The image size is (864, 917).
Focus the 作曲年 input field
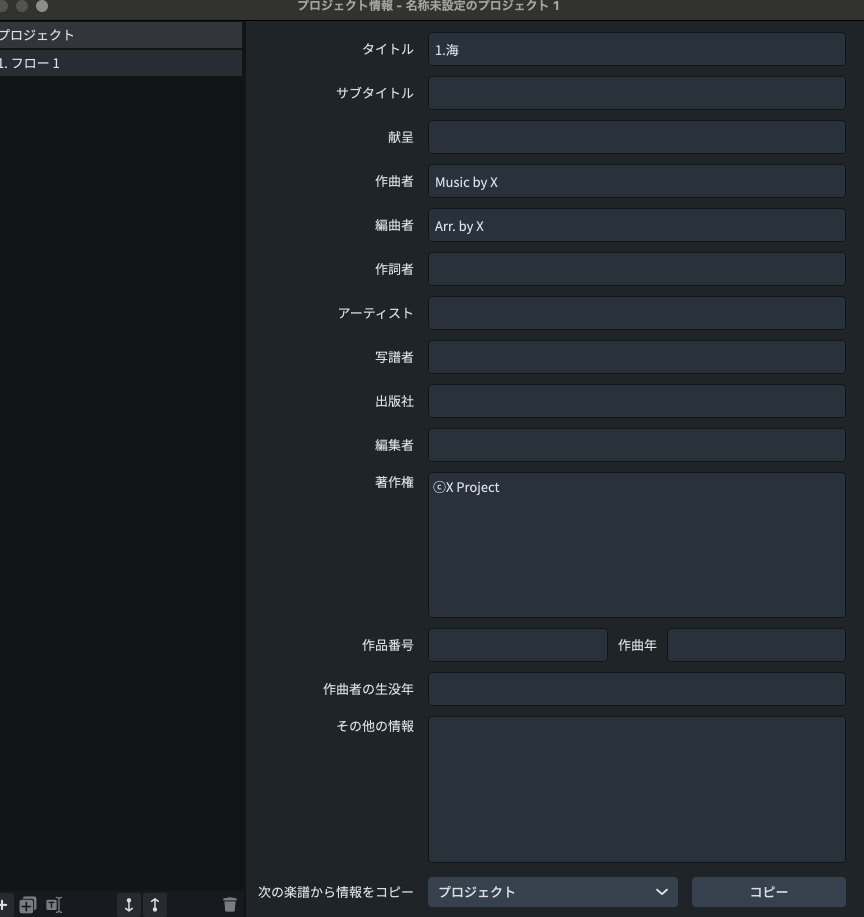(x=756, y=645)
